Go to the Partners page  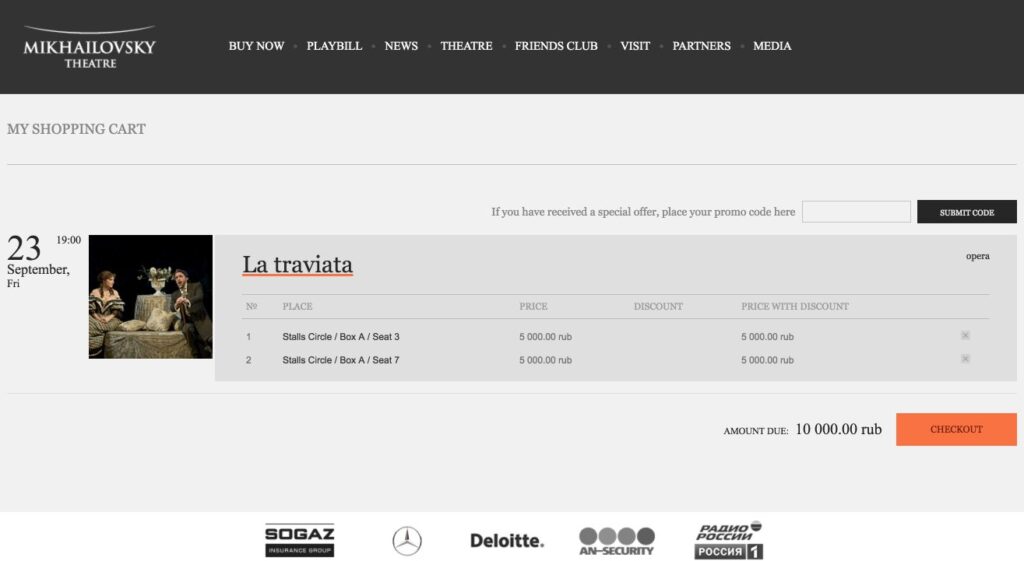(701, 46)
